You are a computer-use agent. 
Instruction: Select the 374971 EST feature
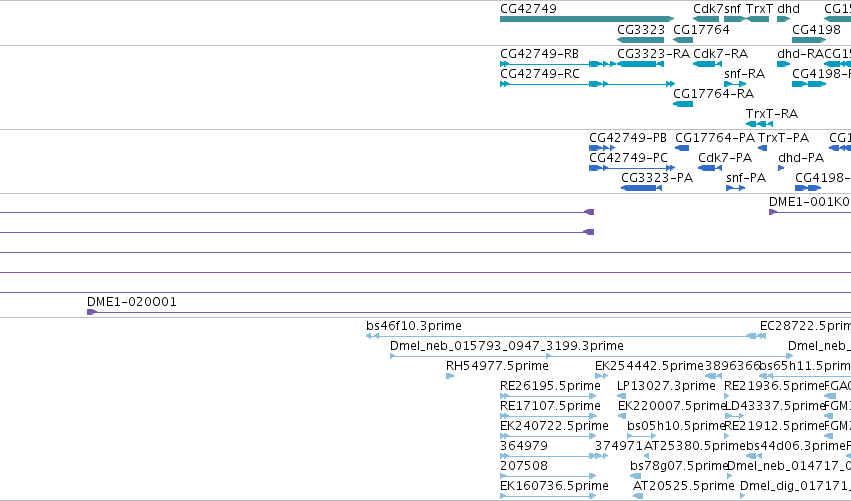pyautogui.click(x=601, y=456)
